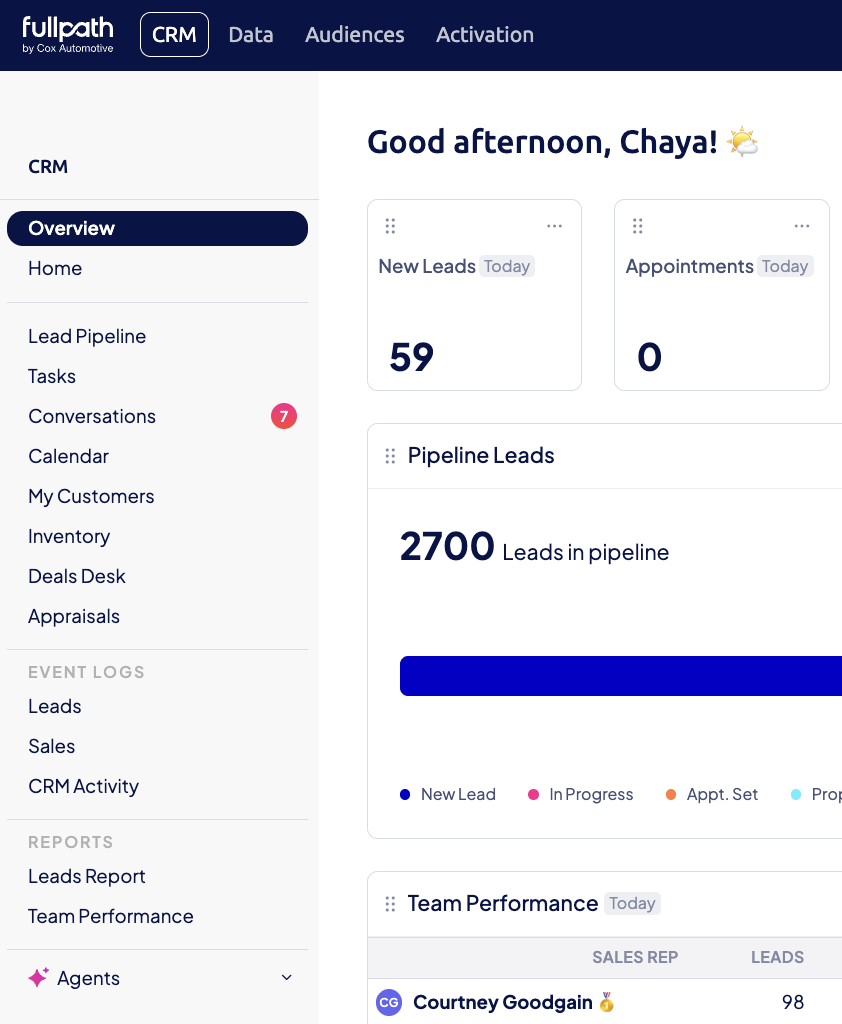The image size is (842, 1024).
Task: Click the Fullpath by Cox Automotive logo
Action: [x=68, y=35]
